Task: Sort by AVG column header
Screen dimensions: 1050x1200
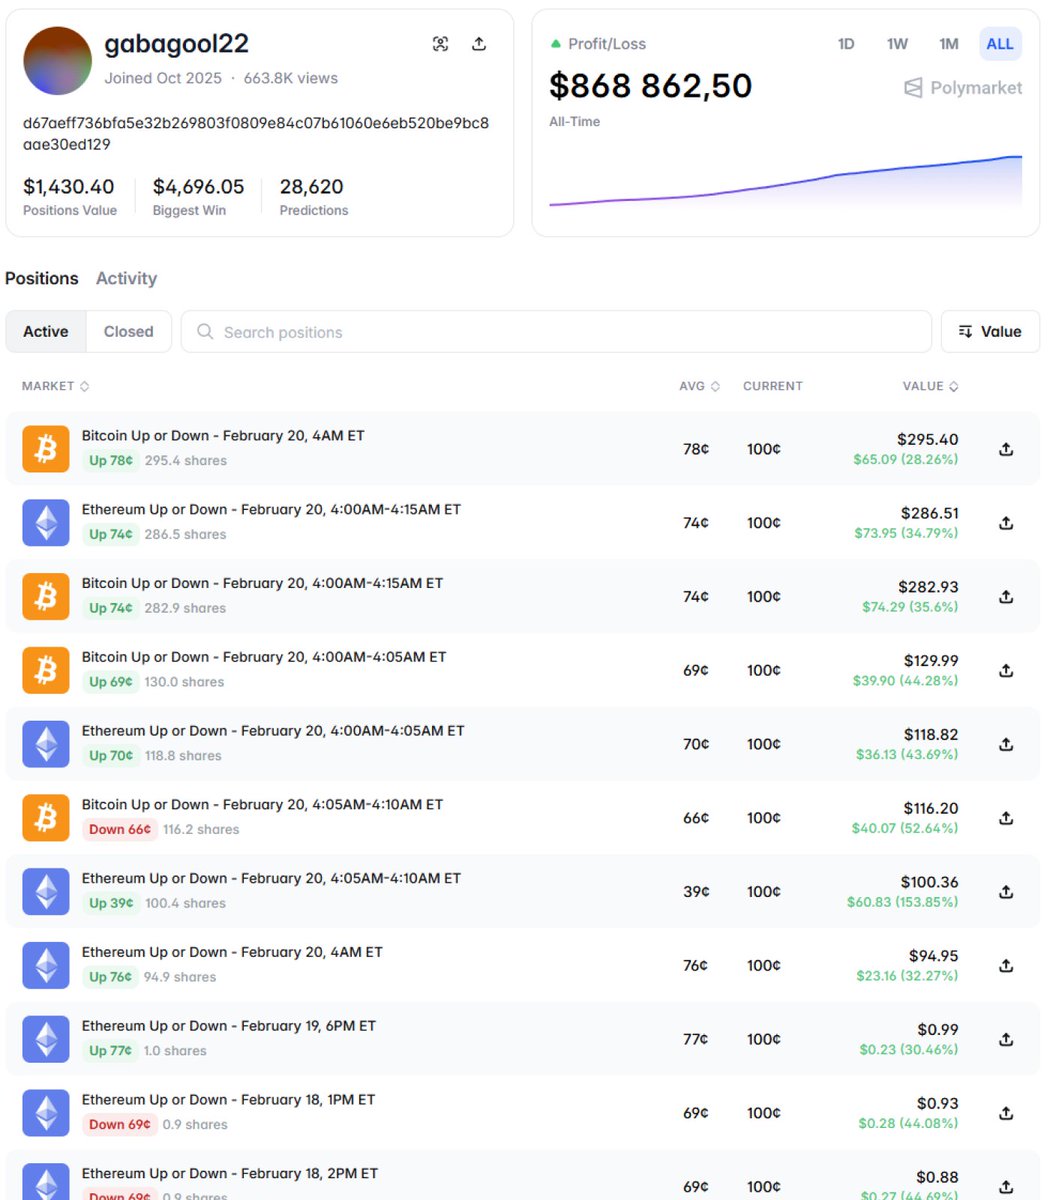Action: click(699, 386)
